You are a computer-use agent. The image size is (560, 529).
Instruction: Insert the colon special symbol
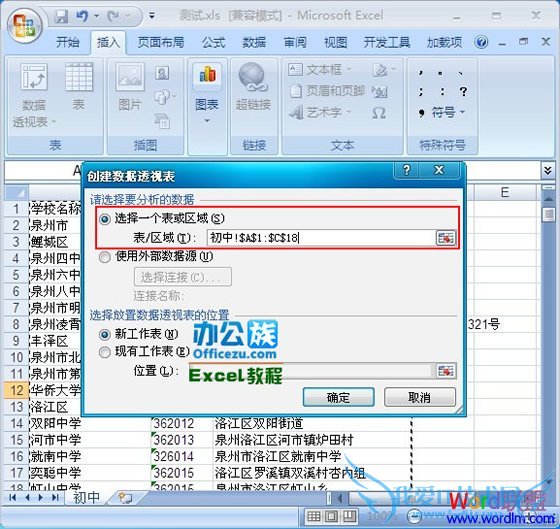point(442,92)
